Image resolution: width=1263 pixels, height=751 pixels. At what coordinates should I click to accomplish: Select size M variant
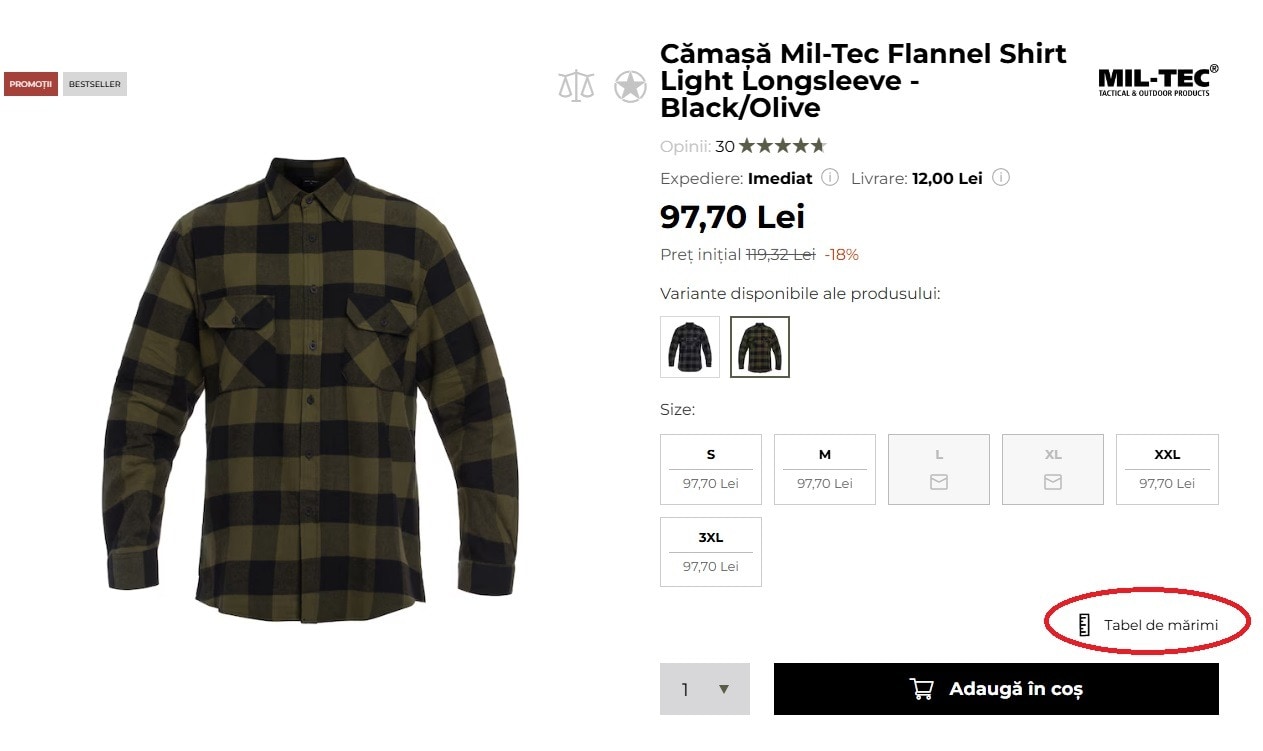(824, 468)
